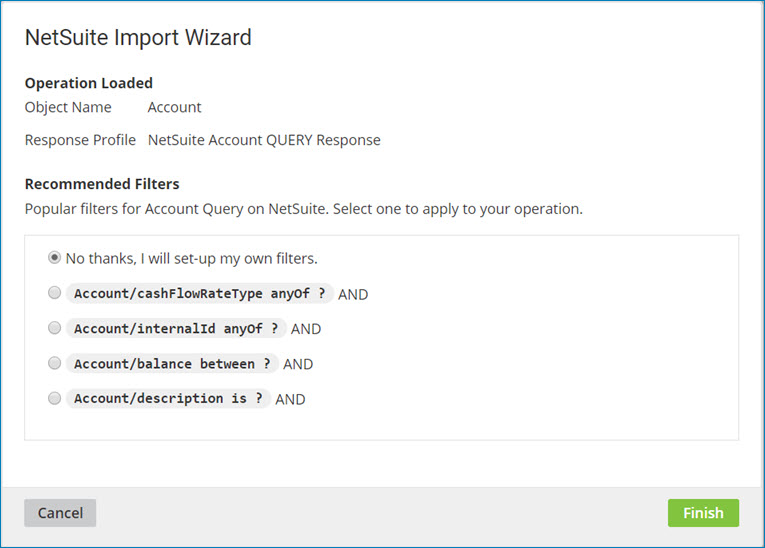Click the green Finish button
The width and height of the screenshot is (765, 548).
[703, 513]
